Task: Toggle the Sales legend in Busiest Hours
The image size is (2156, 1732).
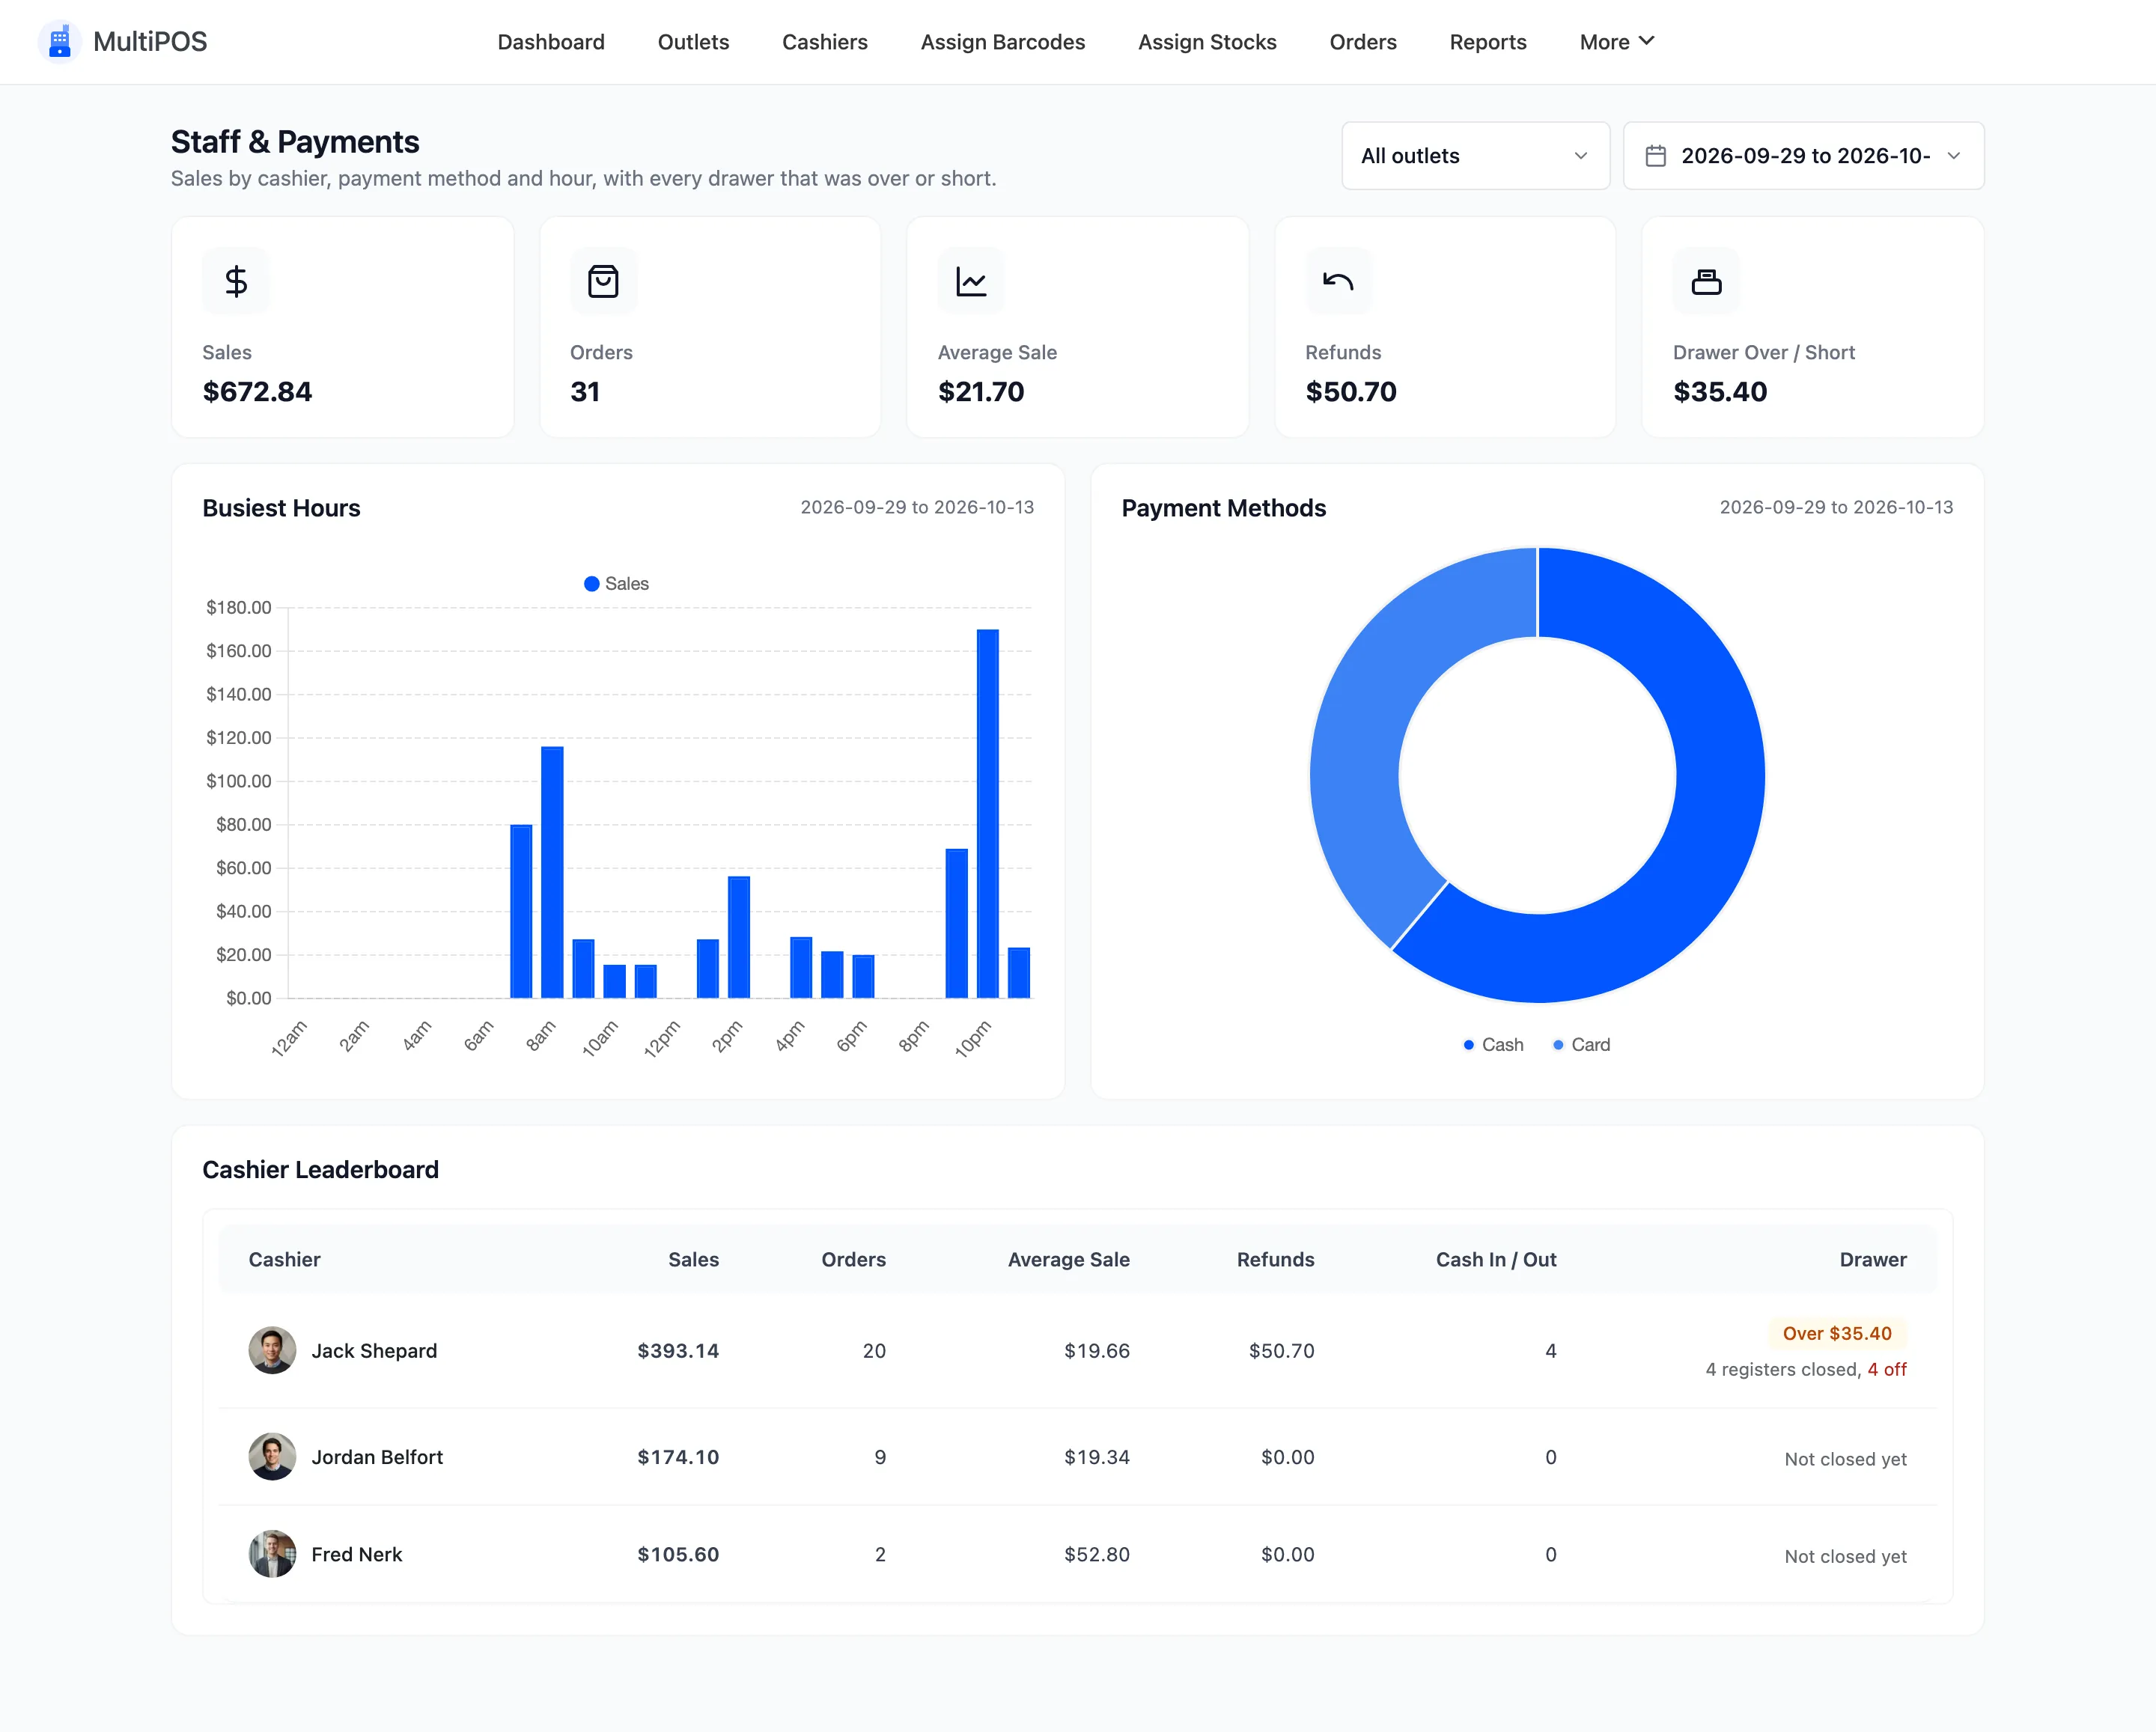Action: (616, 584)
